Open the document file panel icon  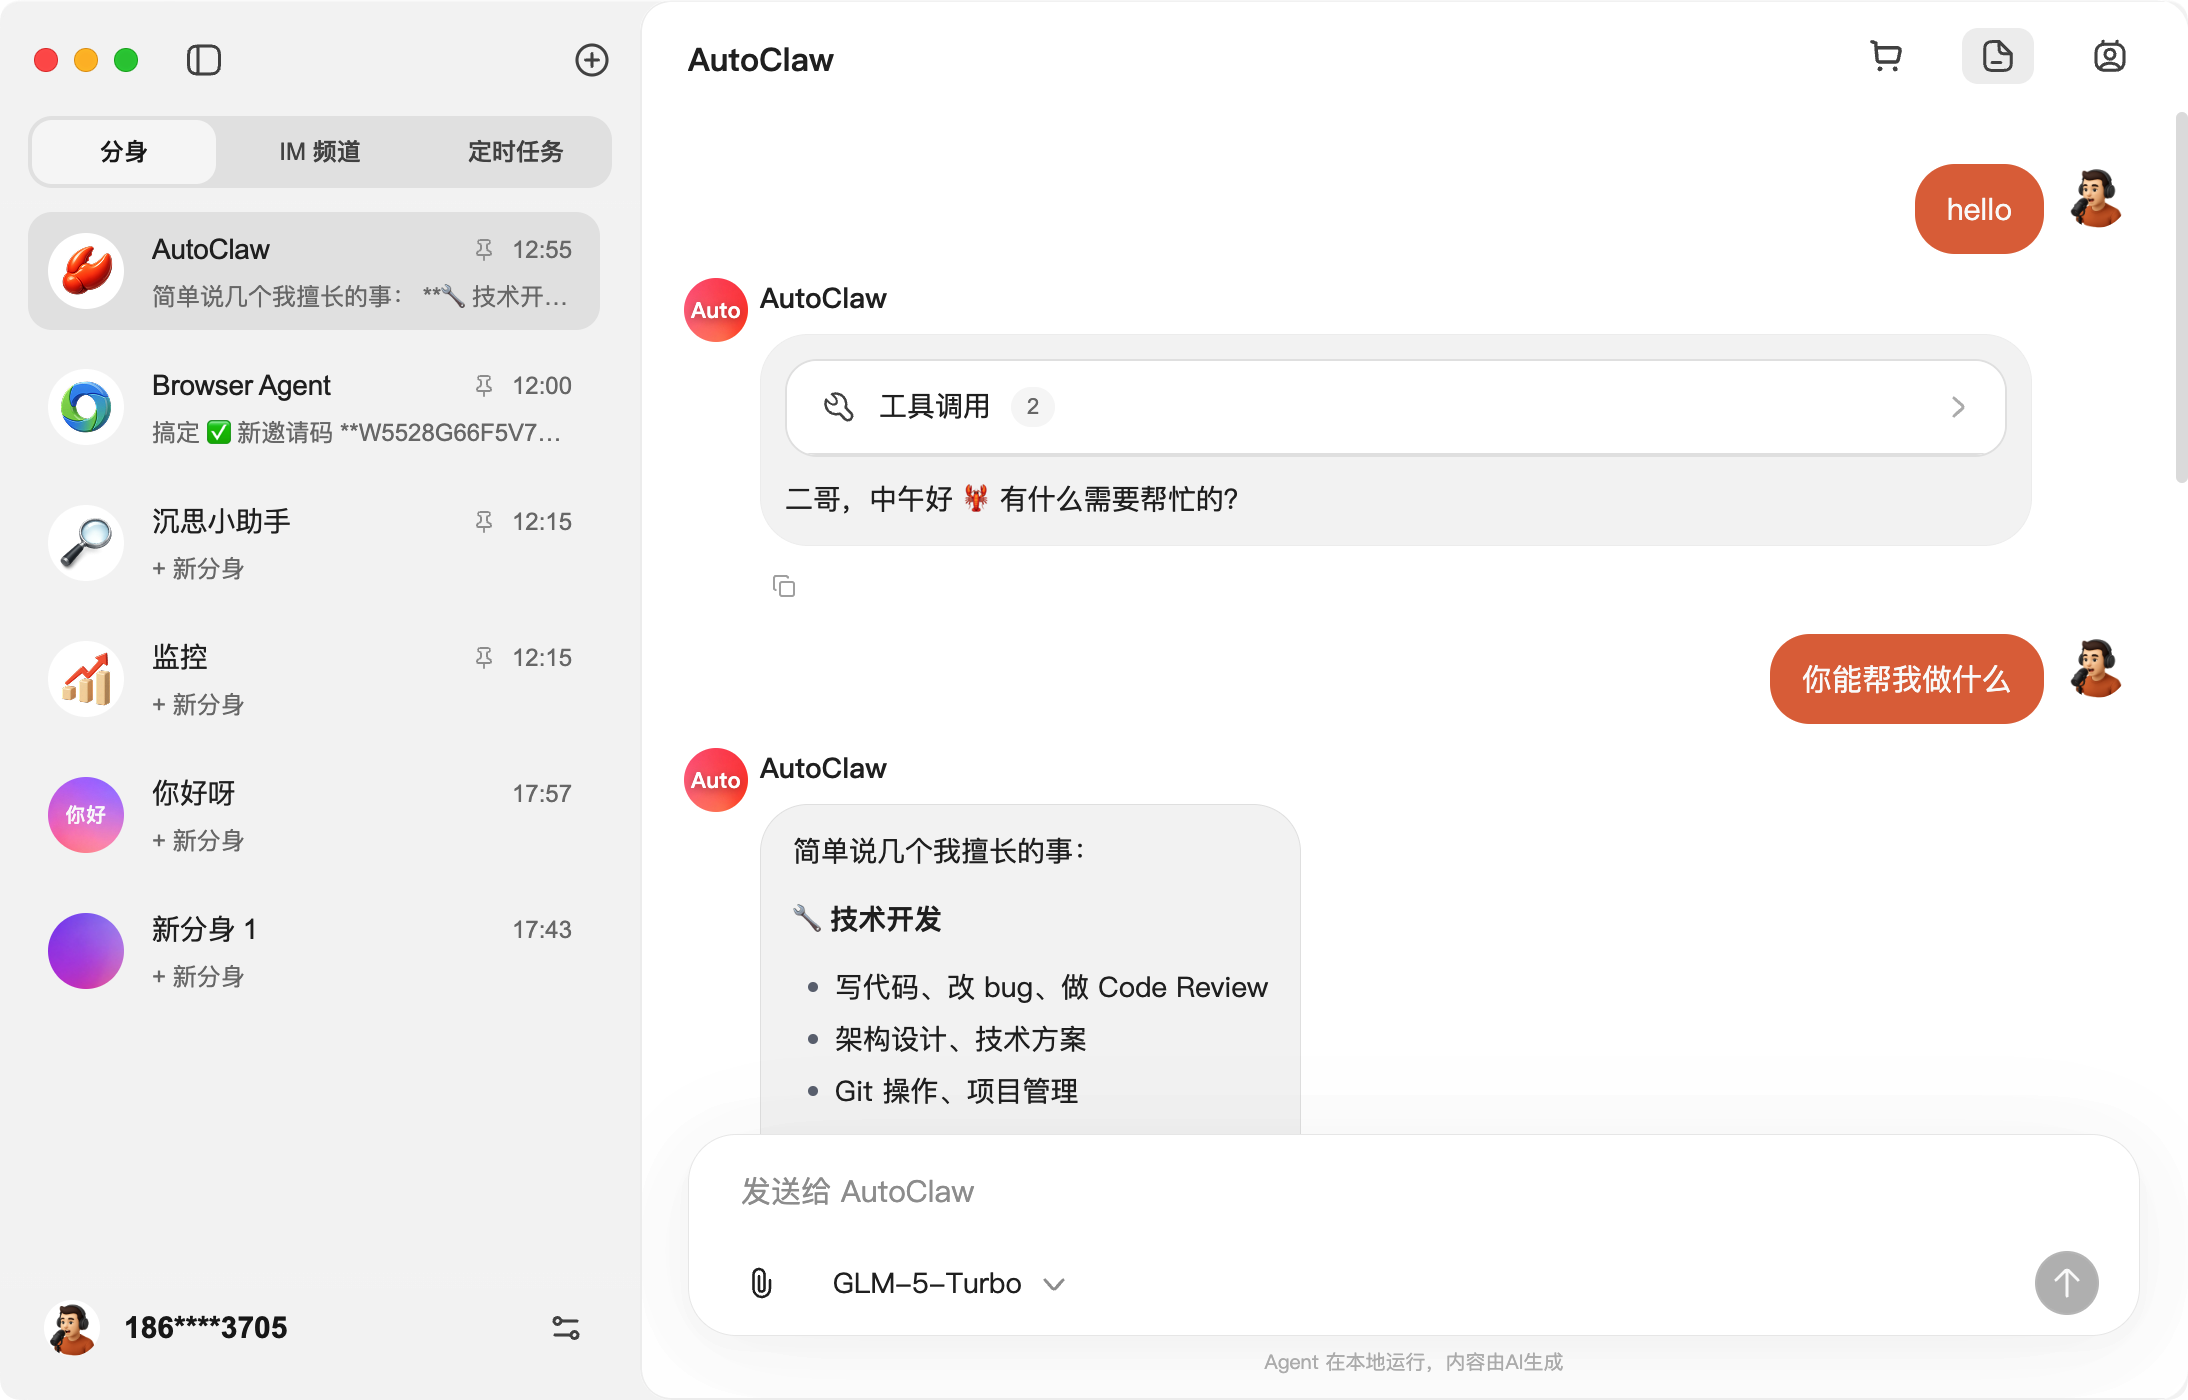(1997, 57)
